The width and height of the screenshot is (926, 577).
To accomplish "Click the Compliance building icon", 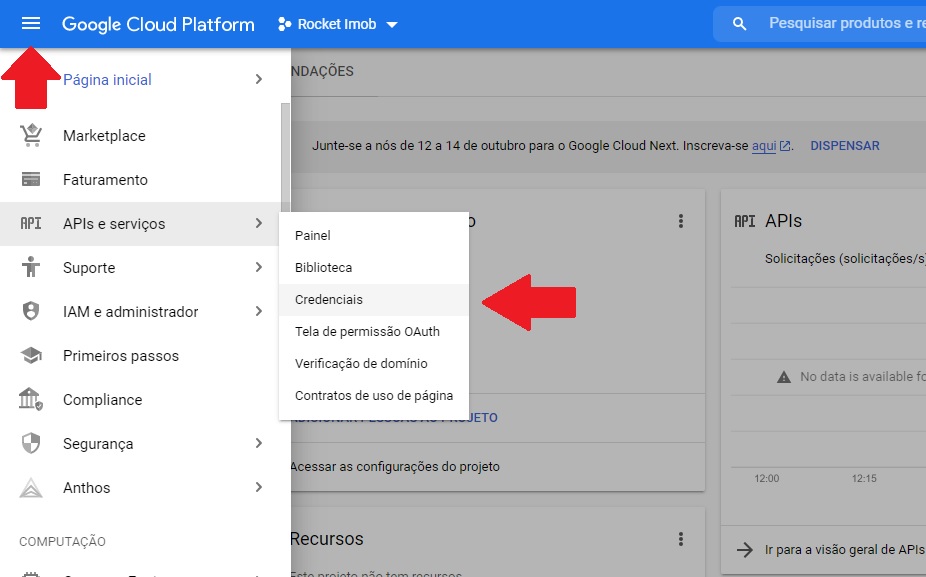I will point(31,400).
